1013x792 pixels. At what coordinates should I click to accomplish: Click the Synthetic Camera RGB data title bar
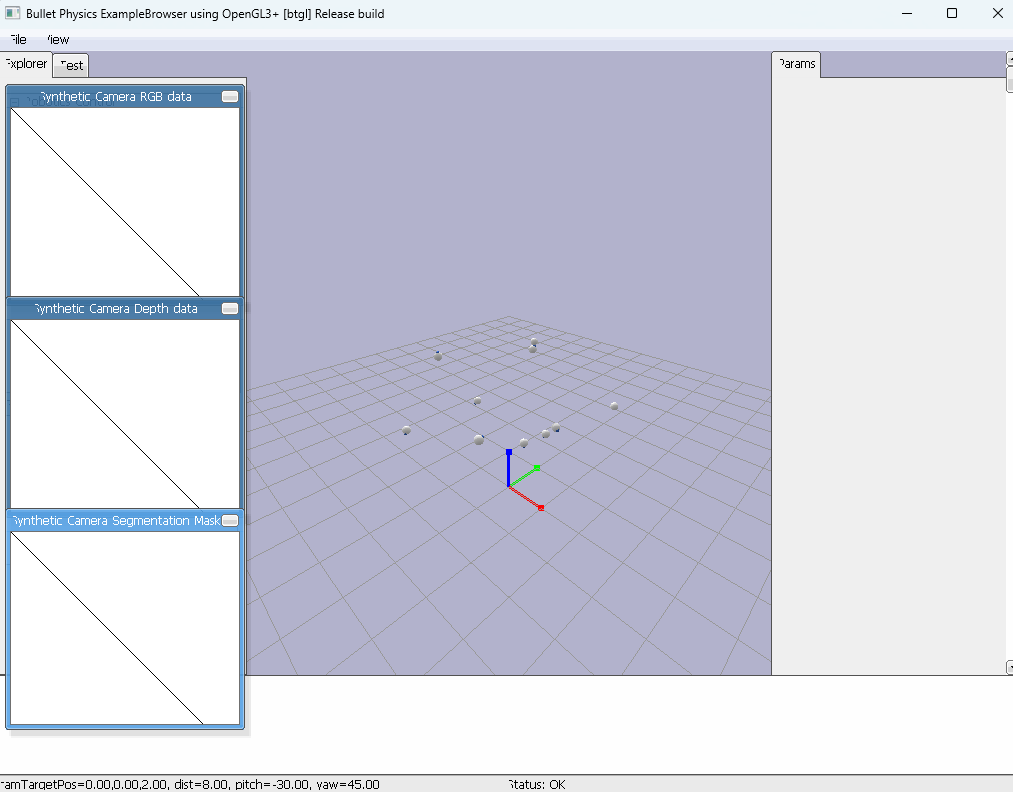[115, 97]
